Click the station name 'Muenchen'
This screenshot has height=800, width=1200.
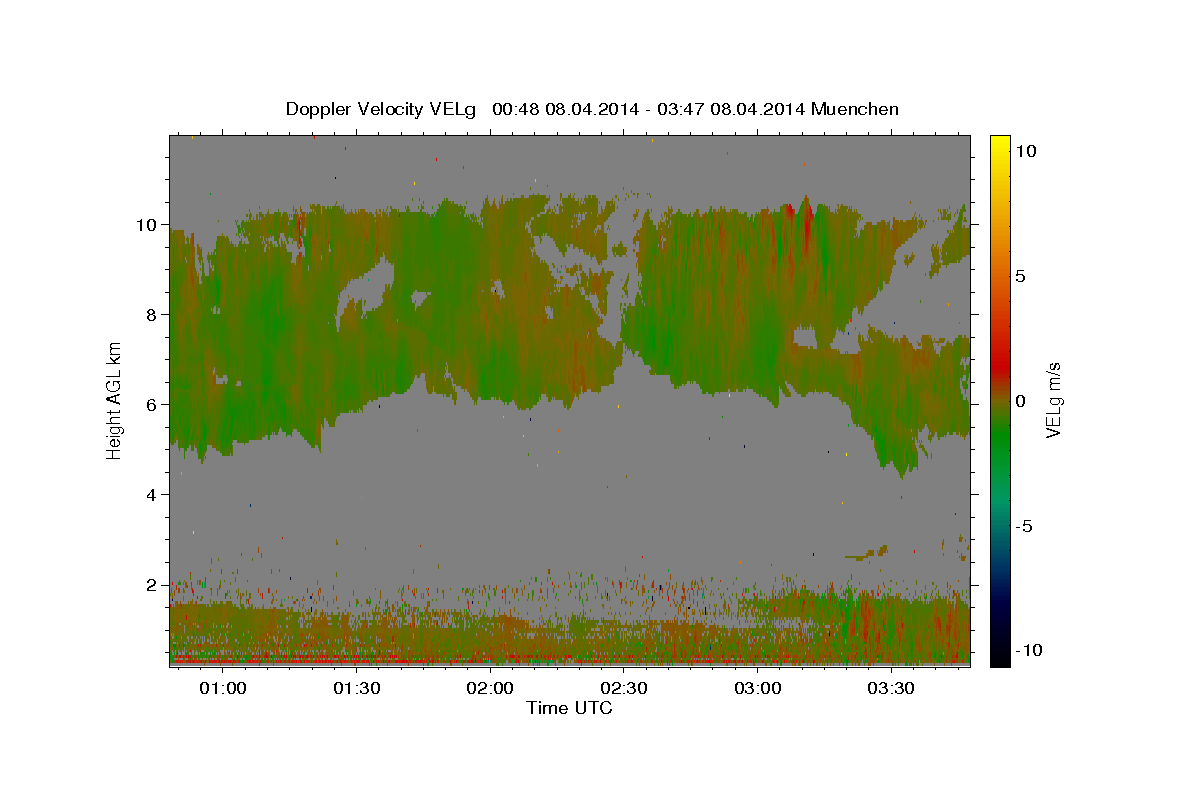(x=855, y=109)
